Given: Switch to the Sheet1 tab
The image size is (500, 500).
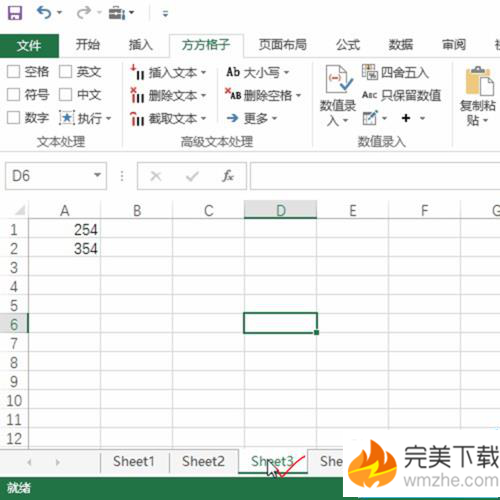Looking at the screenshot, I should click(x=134, y=462).
